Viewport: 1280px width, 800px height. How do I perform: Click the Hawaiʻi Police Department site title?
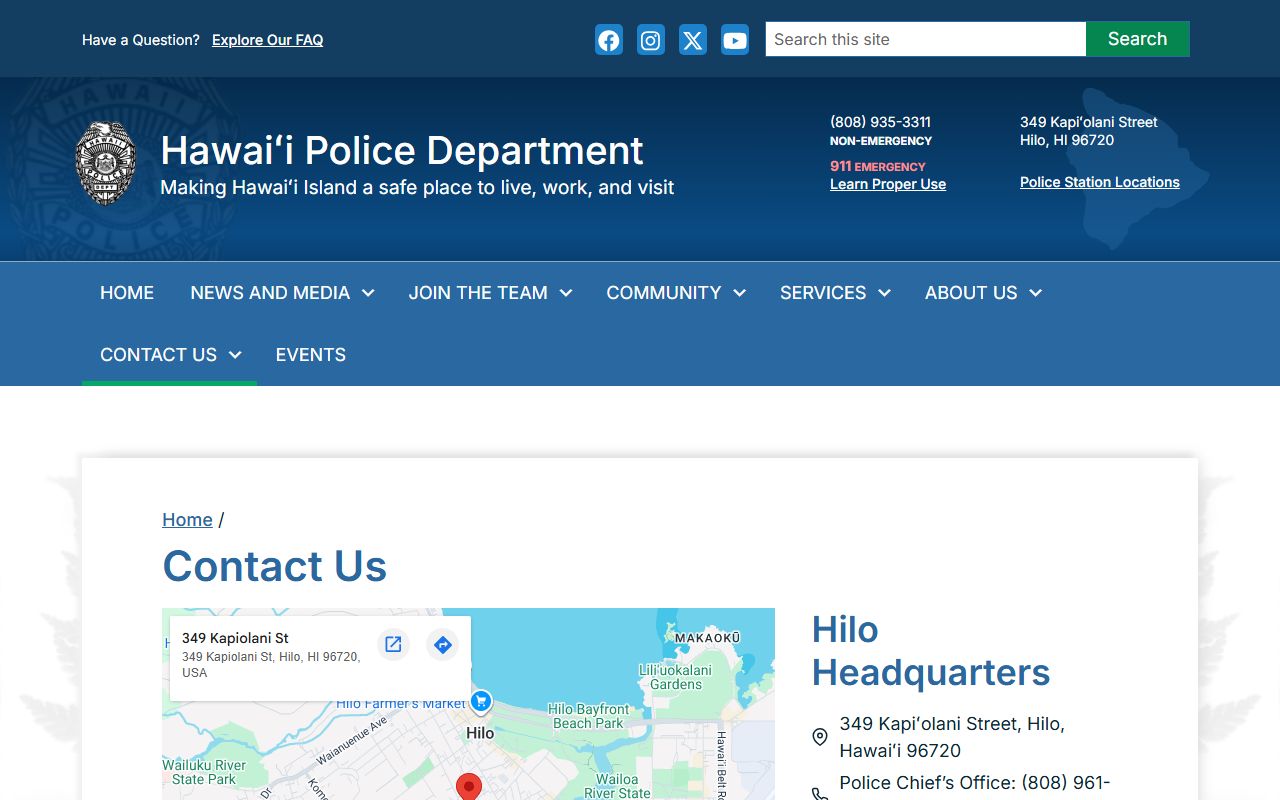(402, 151)
